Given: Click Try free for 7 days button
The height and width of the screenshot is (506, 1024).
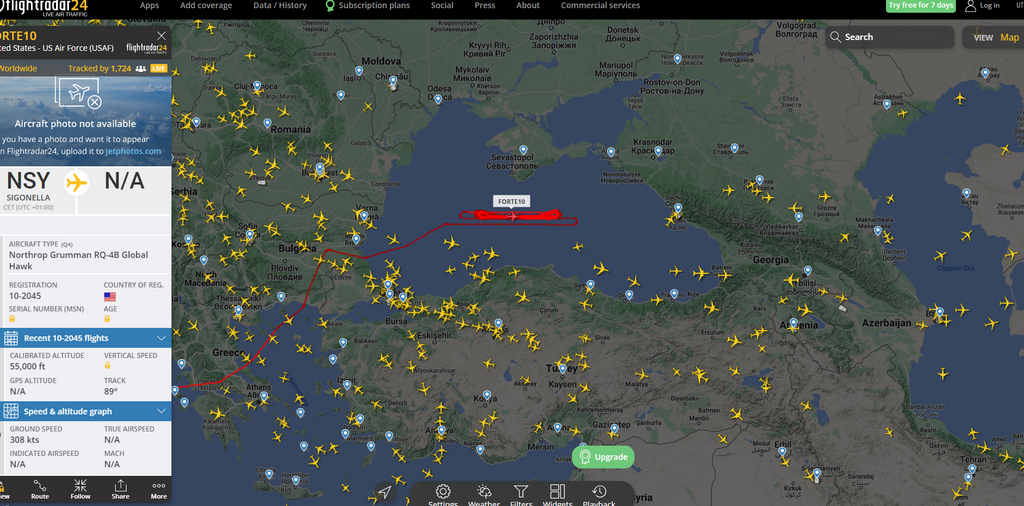Looking at the screenshot, I should tap(921, 5).
